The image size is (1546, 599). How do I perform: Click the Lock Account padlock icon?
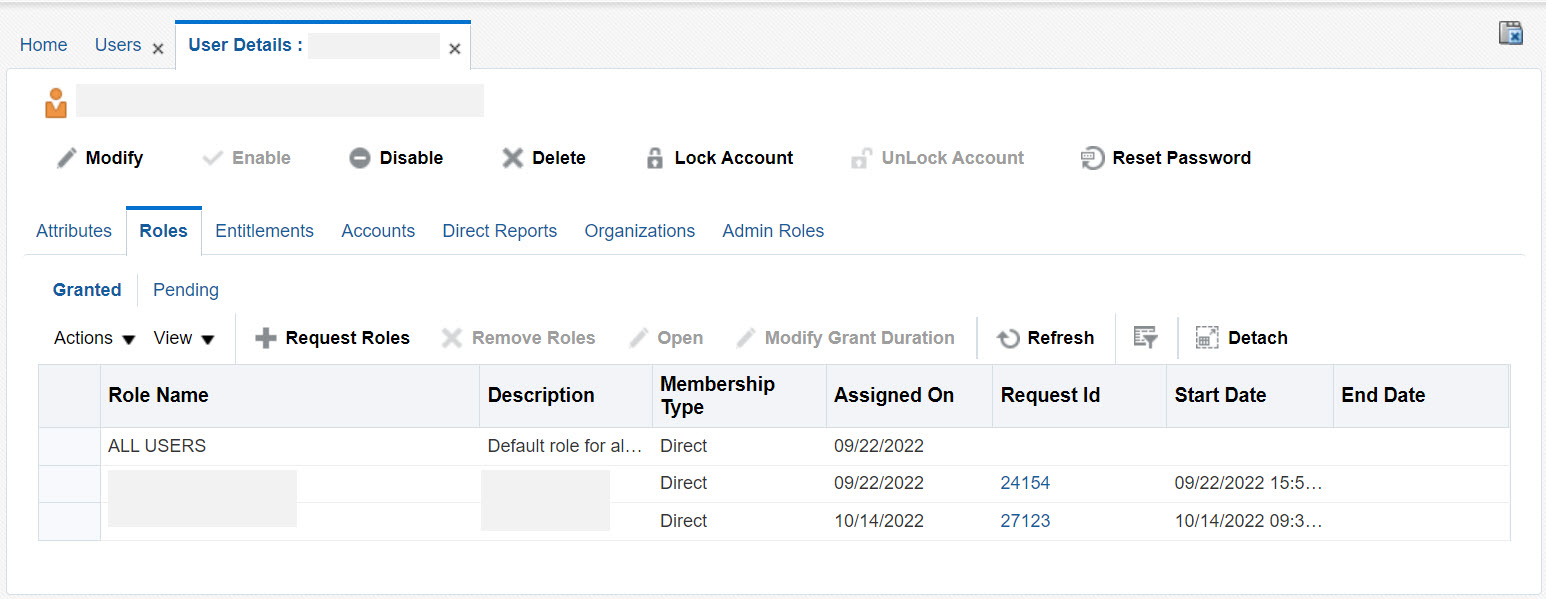(655, 157)
